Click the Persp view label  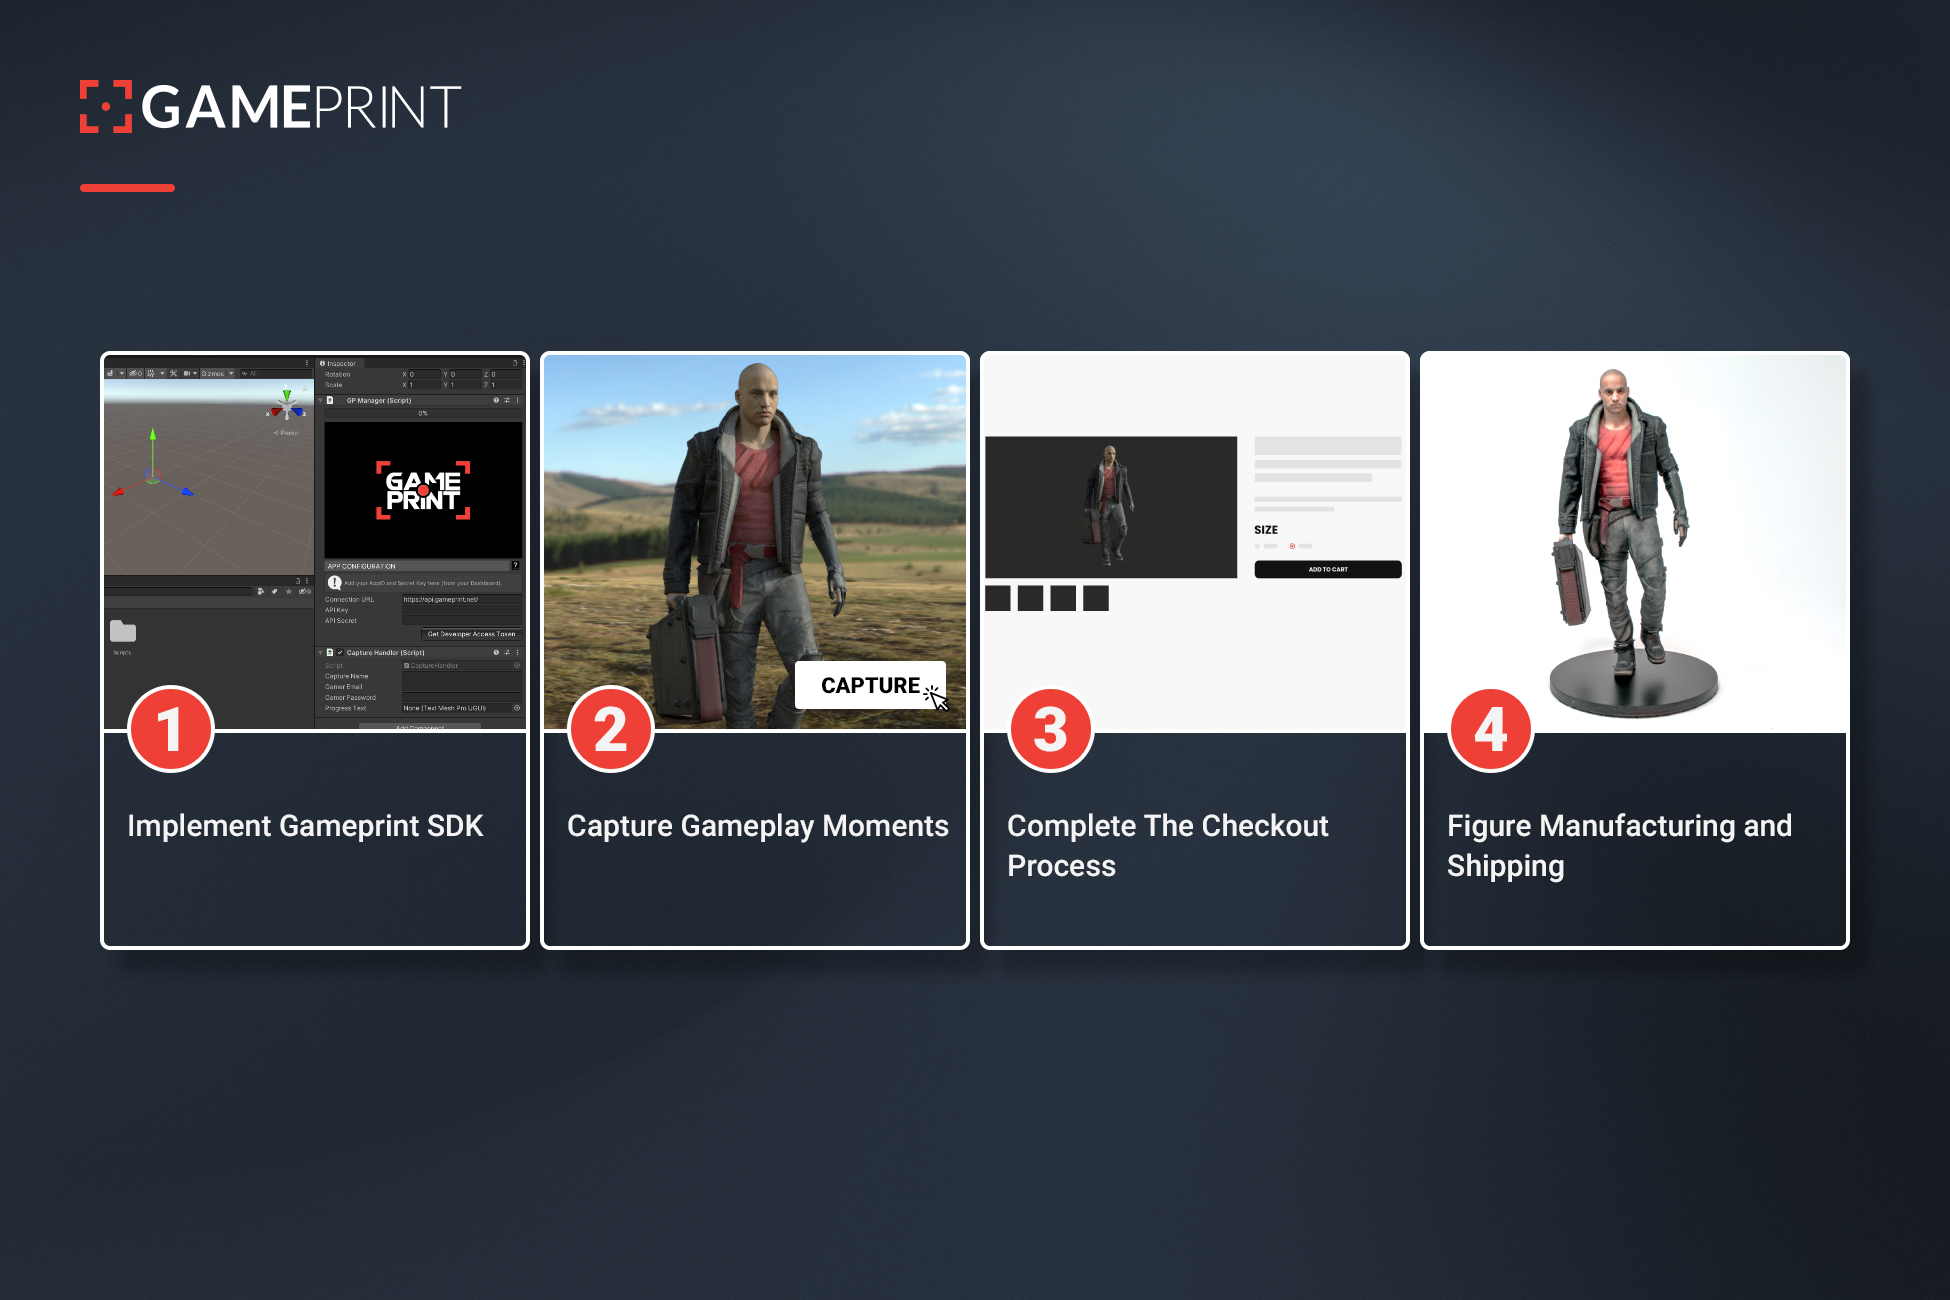[287, 433]
